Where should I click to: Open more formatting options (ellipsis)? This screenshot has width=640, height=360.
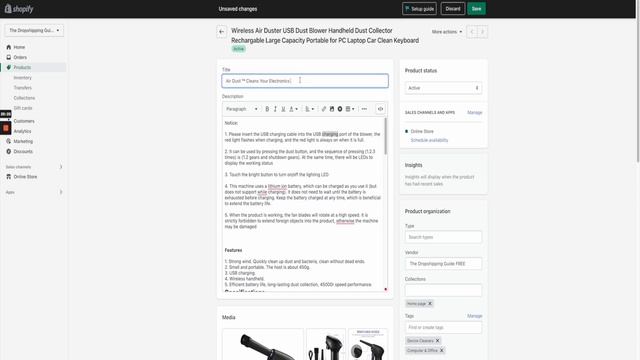tap(364, 109)
